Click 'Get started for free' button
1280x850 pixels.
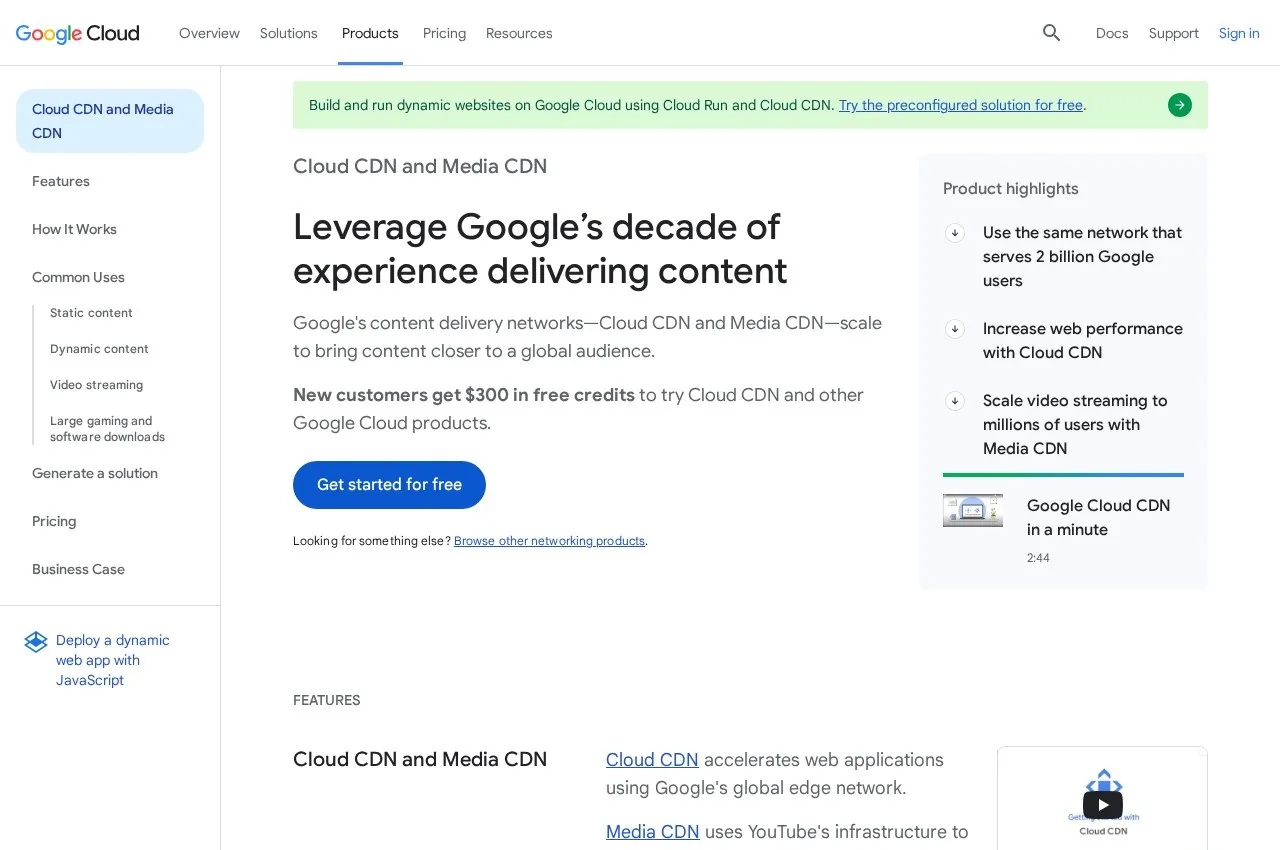[x=389, y=485]
